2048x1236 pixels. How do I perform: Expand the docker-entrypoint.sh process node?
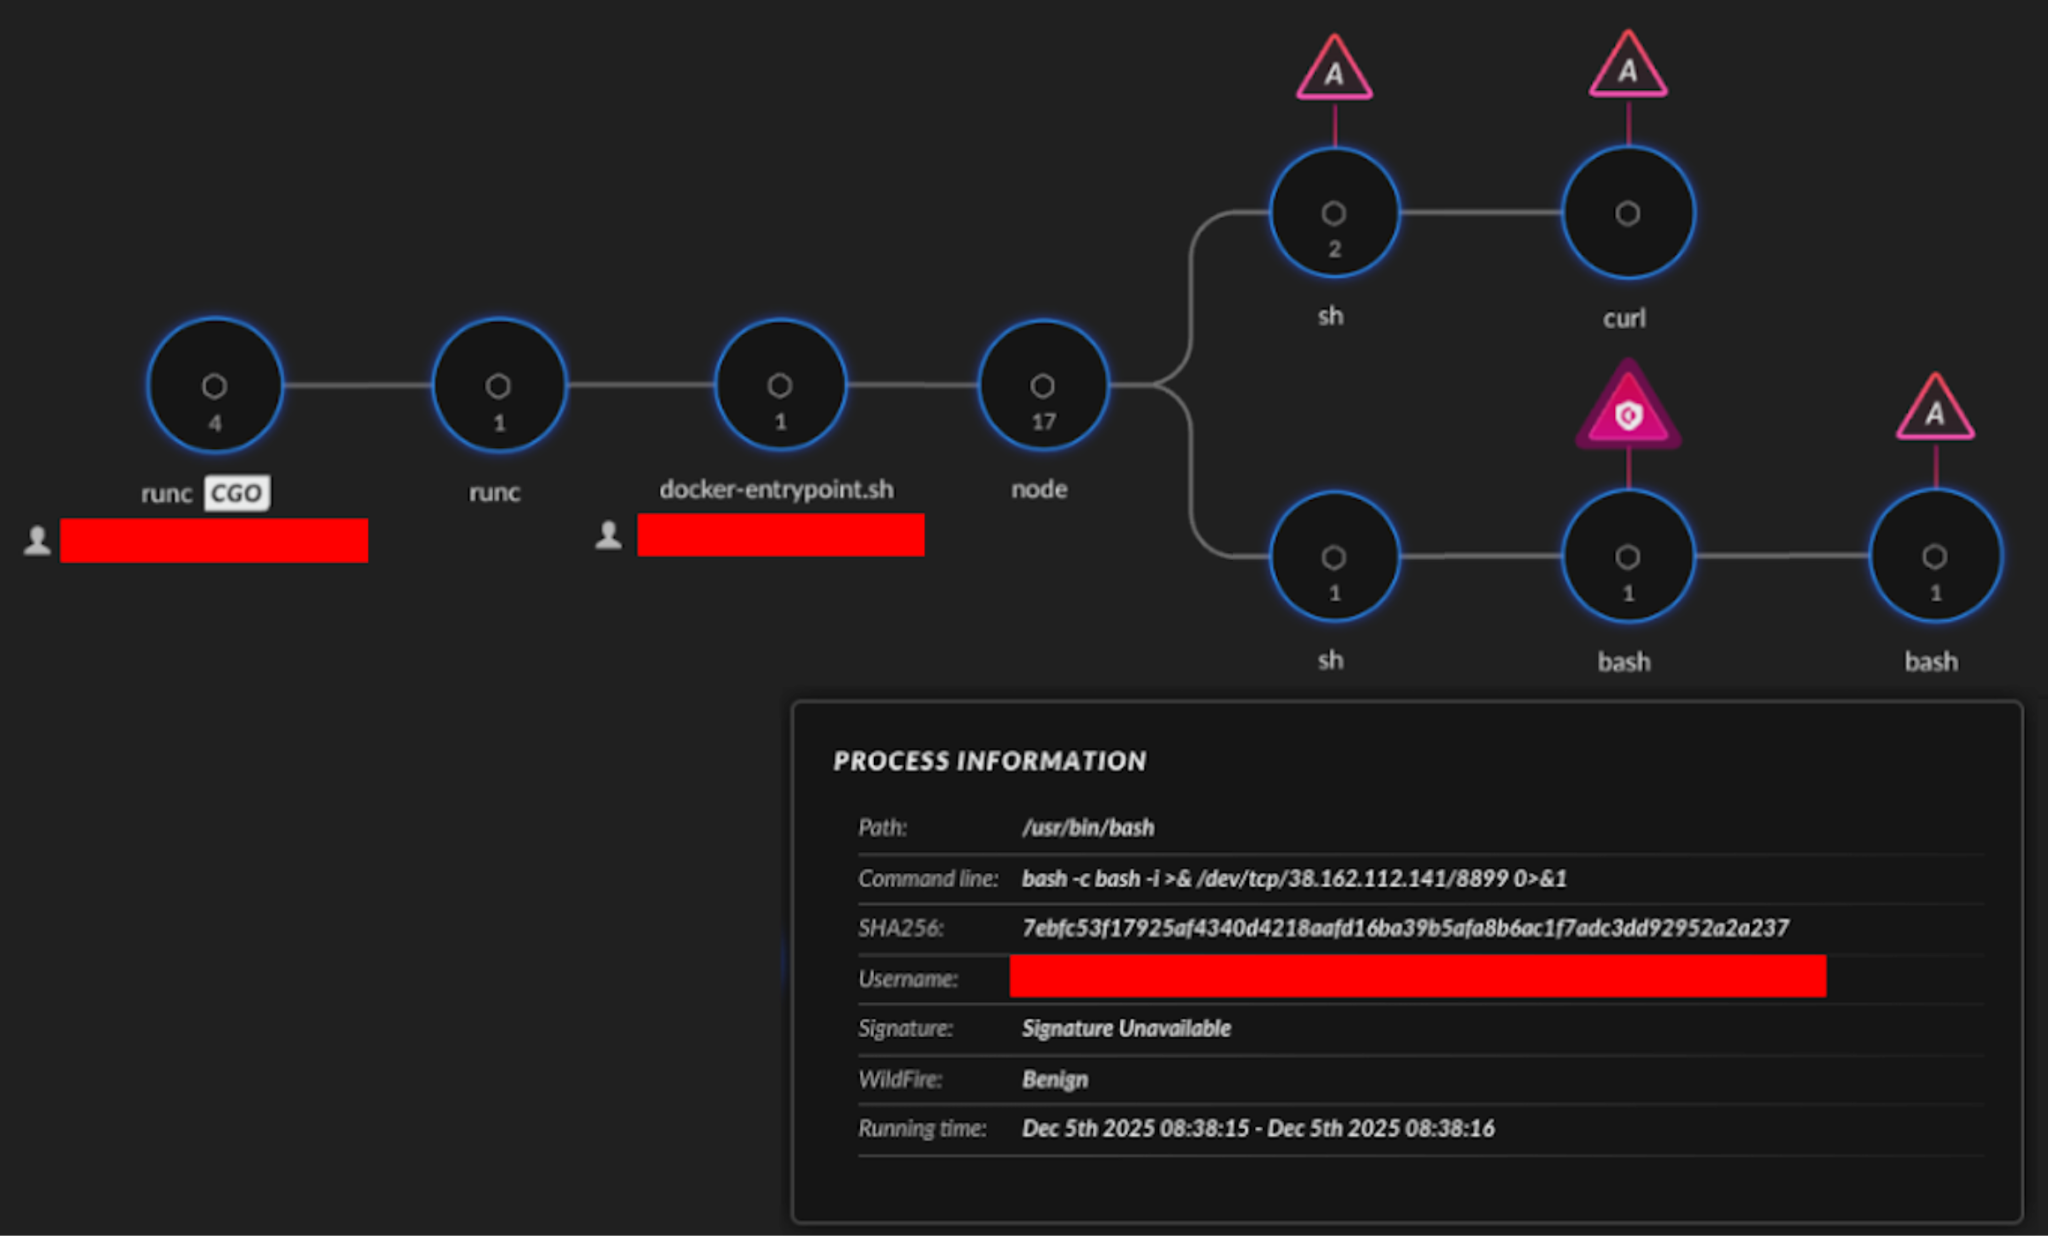click(780, 387)
